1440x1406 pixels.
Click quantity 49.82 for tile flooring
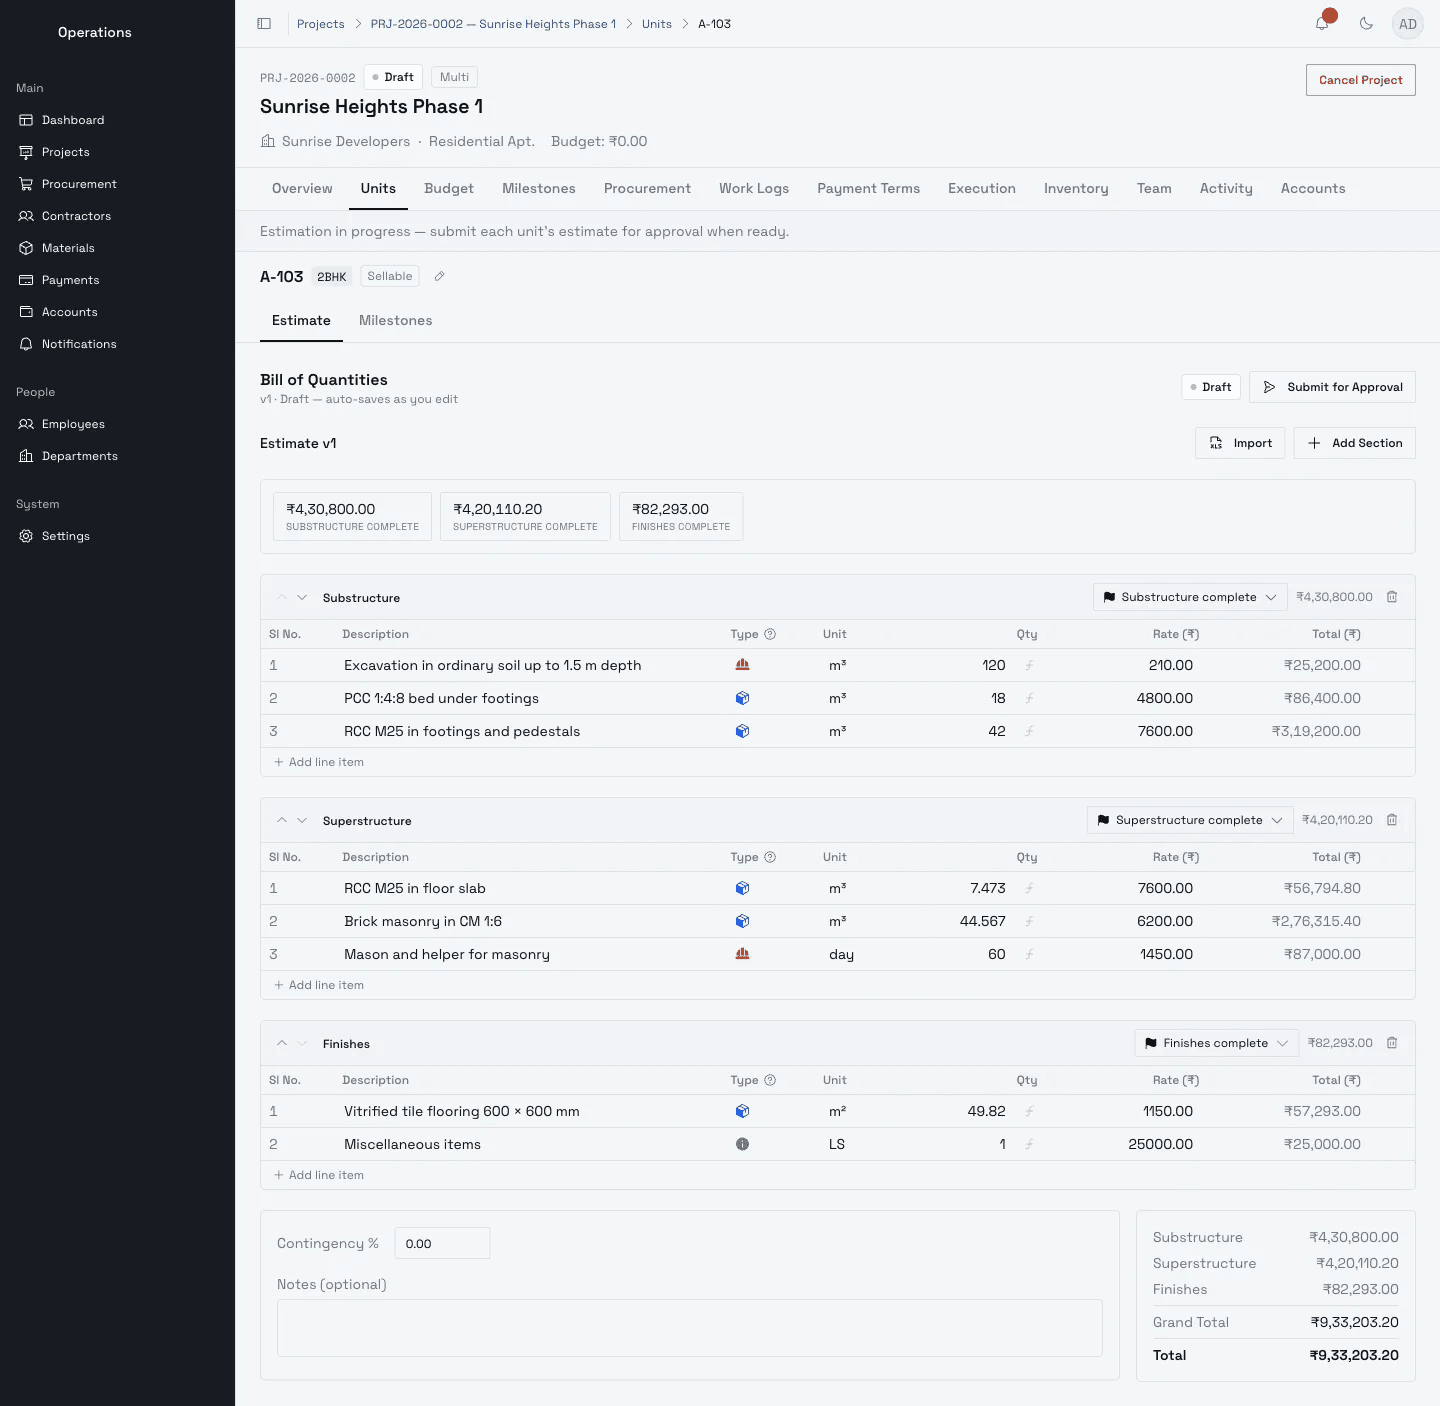pyautogui.click(x=986, y=1111)
